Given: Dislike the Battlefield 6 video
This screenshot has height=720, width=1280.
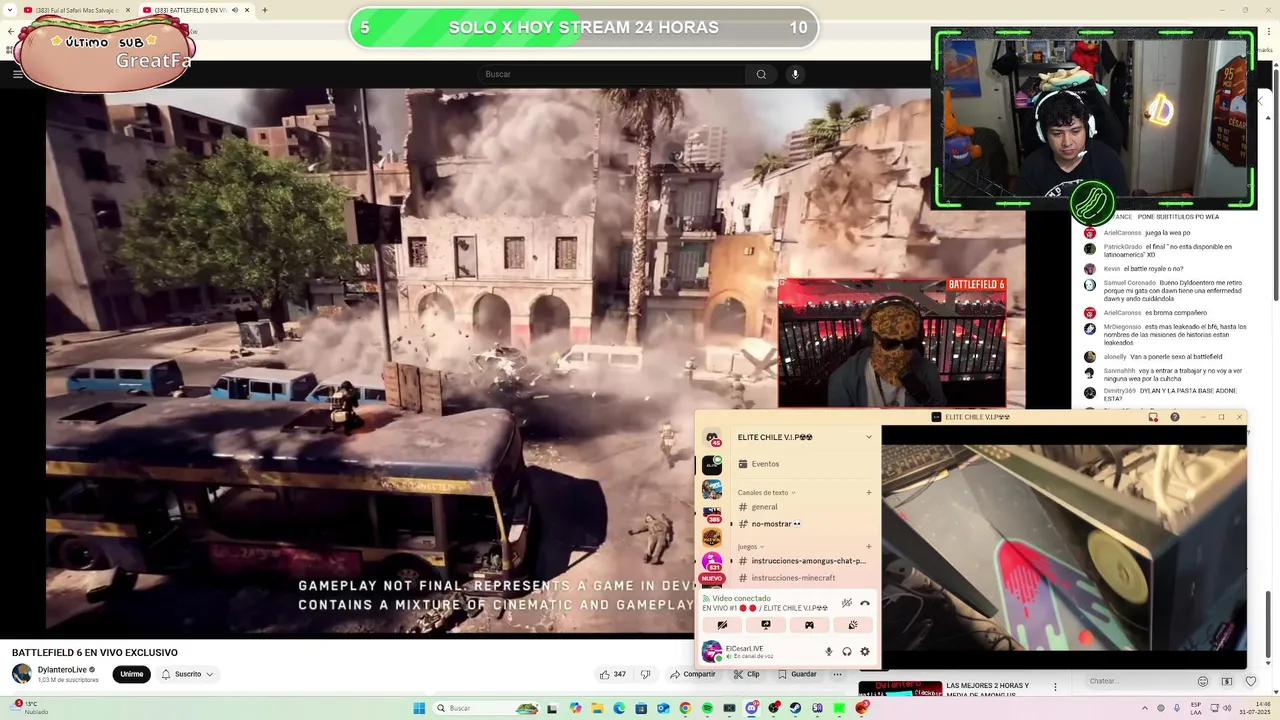Looking at the screenshot, I should click(x=645, y=674).
